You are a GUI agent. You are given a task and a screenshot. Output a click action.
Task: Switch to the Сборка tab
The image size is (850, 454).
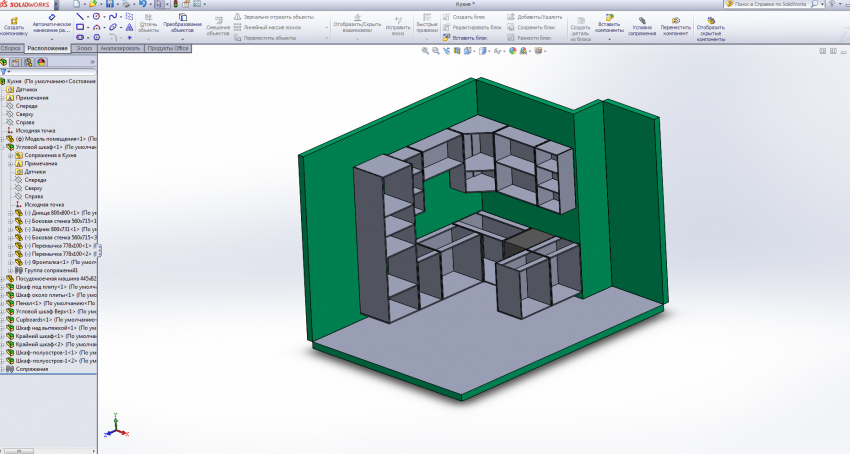pos(11,48)
